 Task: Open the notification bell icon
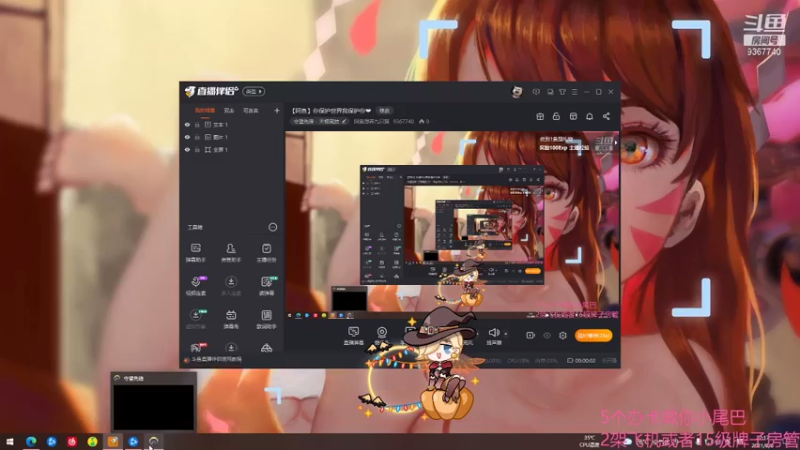point(589,116)
